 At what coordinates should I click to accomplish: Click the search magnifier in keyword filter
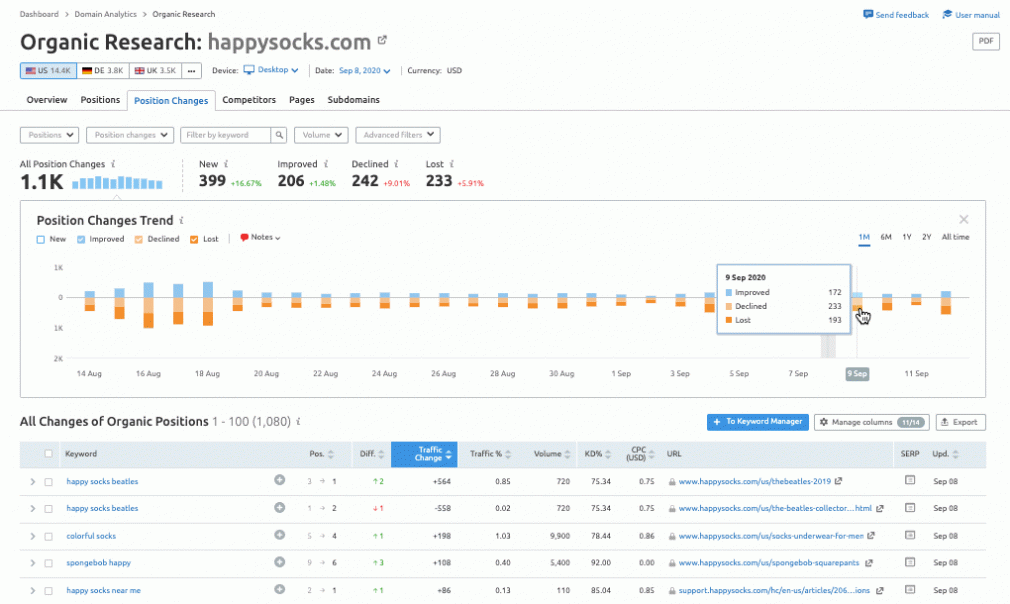[x=279, y=135]
